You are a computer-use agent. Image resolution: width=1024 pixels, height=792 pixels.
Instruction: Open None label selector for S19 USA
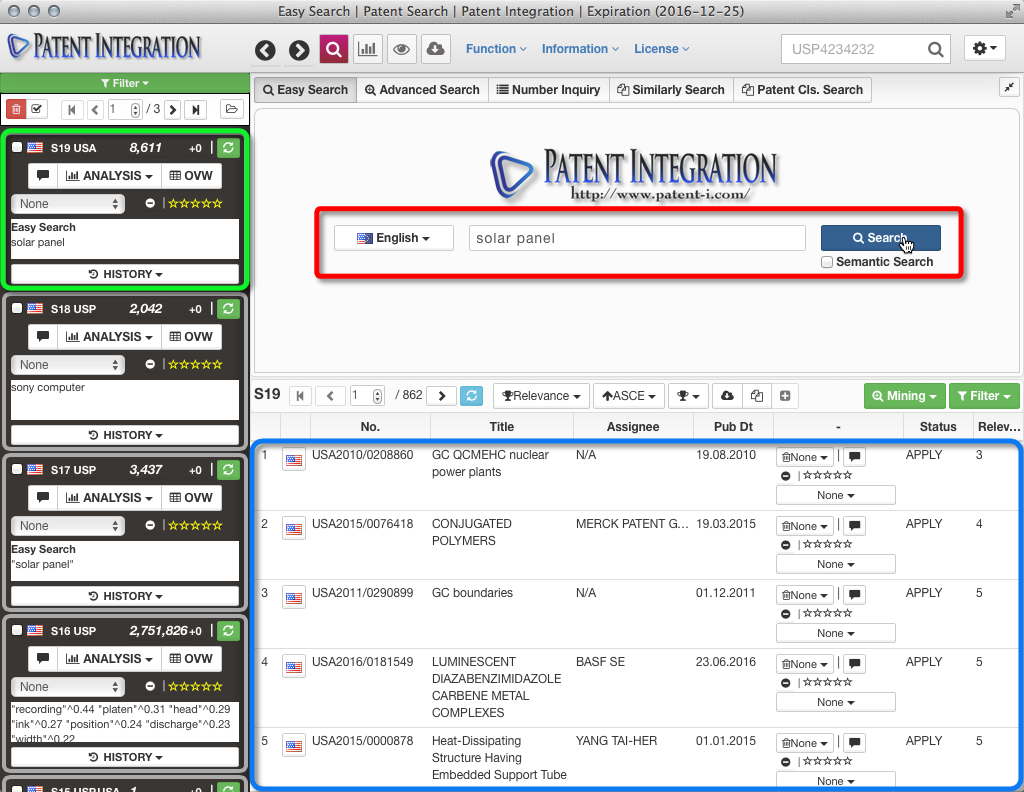[68, 204]
